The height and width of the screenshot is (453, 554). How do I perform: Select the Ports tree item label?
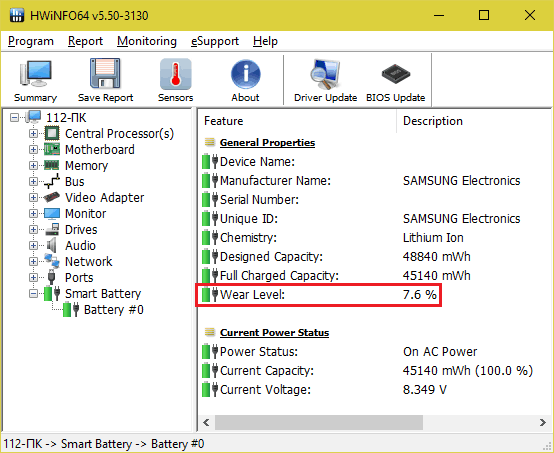click(79, 278)
